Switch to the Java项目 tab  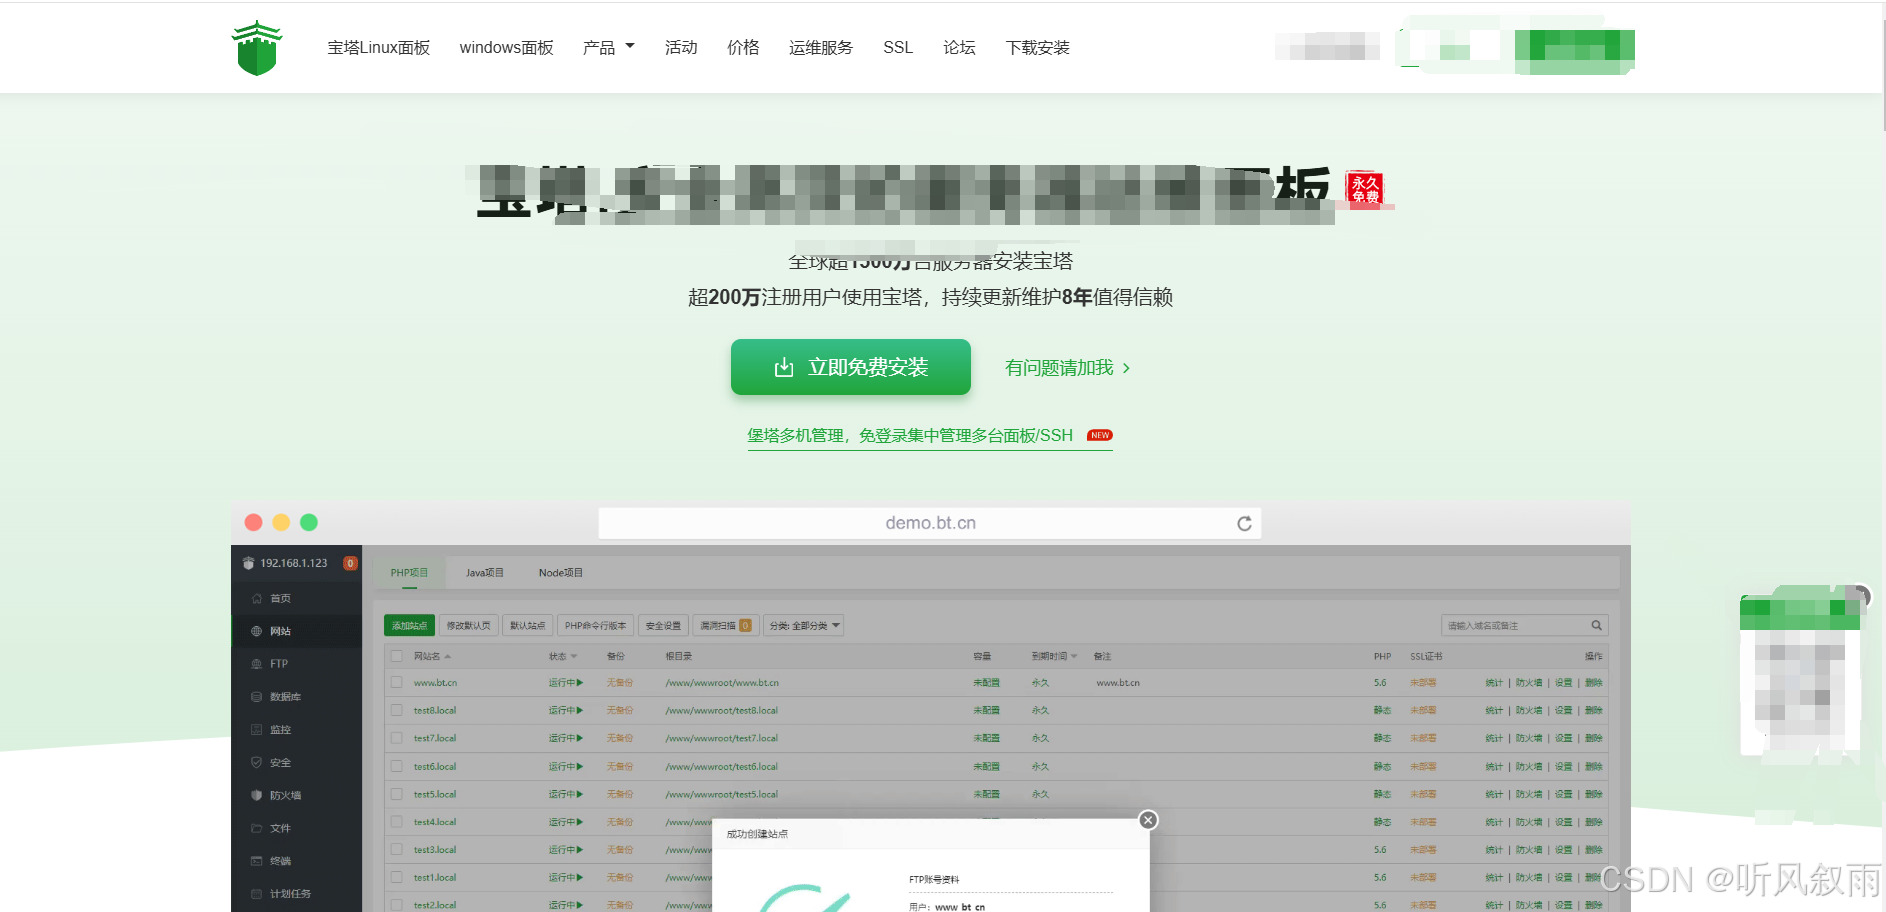pyautogui.click(x=484, y=573)
